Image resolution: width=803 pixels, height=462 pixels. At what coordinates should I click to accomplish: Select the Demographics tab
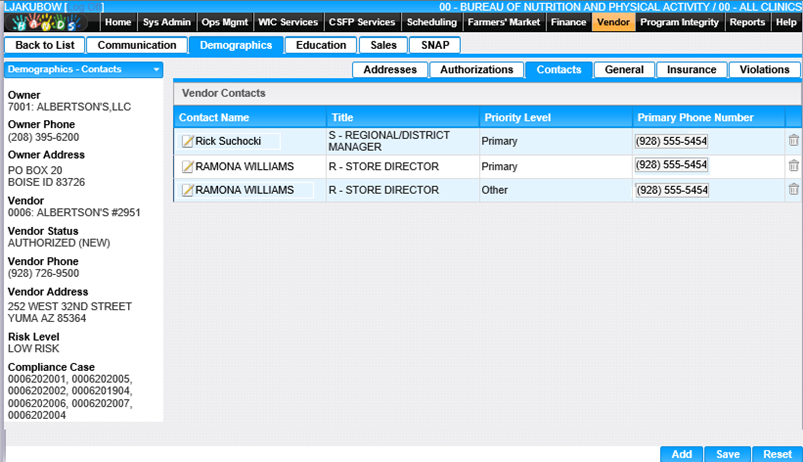click(x=236, y=45)
